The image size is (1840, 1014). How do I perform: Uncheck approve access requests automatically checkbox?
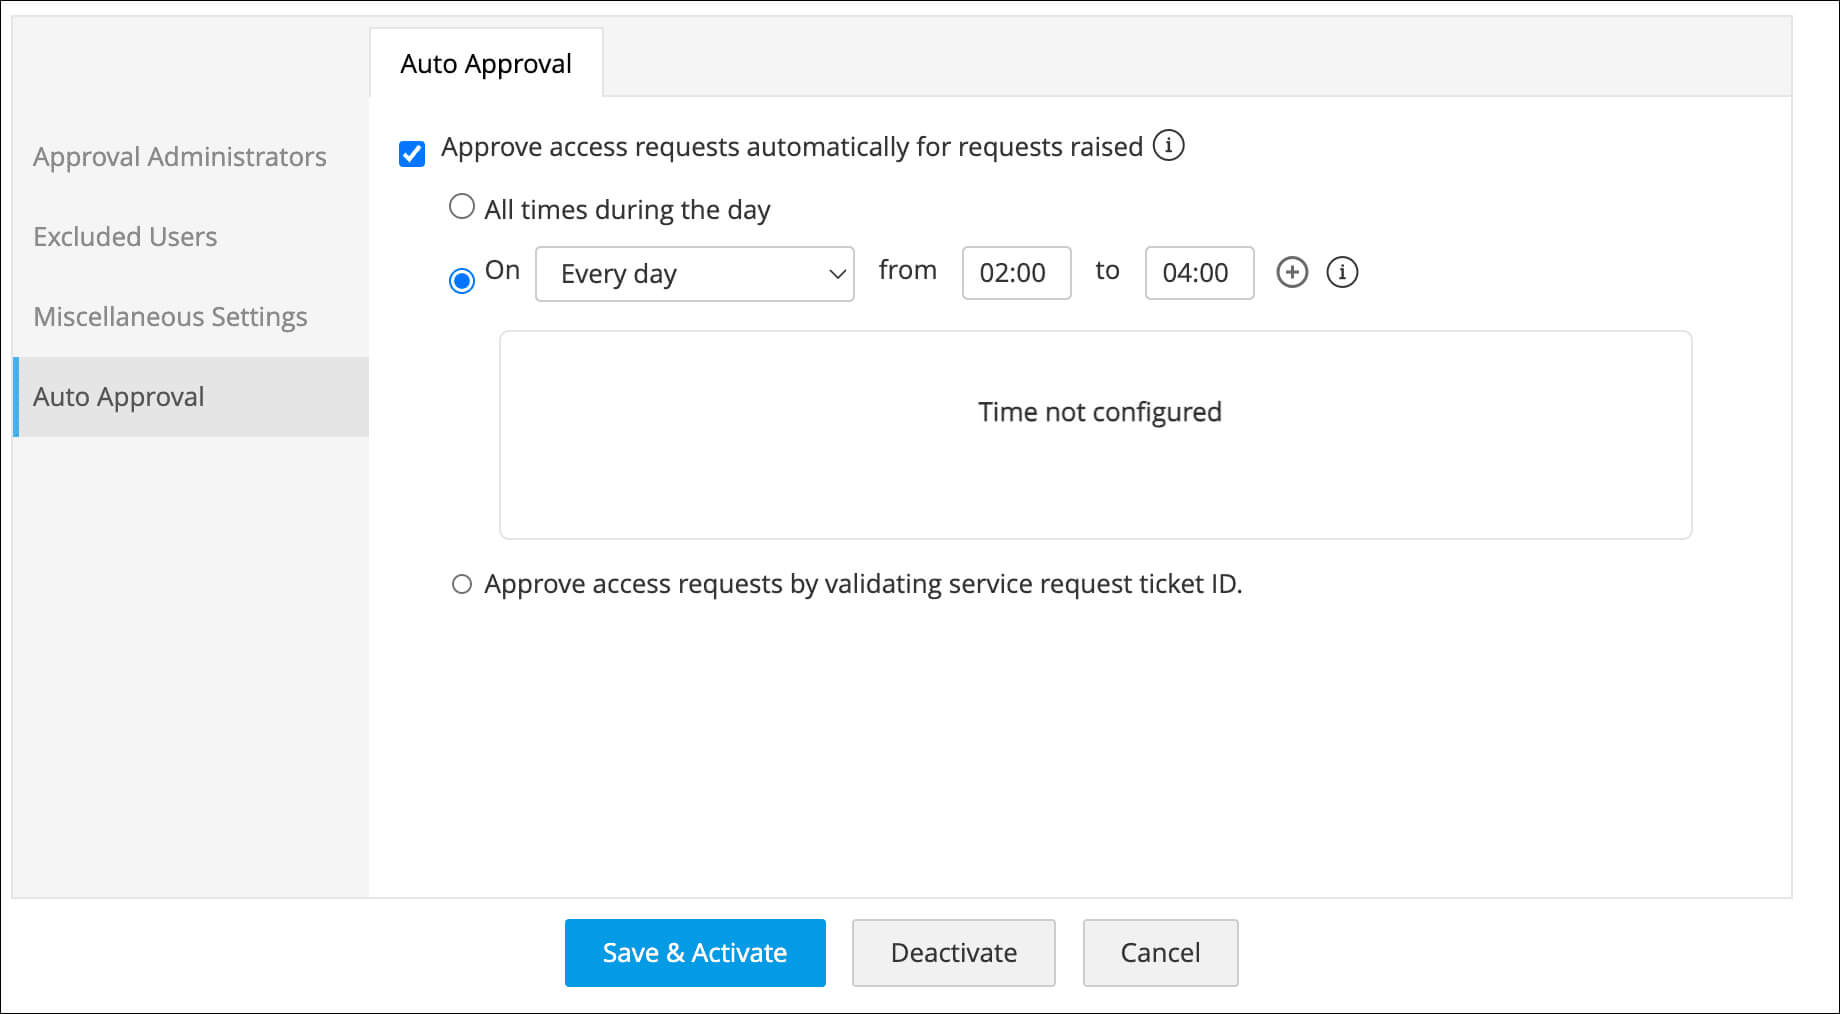(x=412, y=153)
